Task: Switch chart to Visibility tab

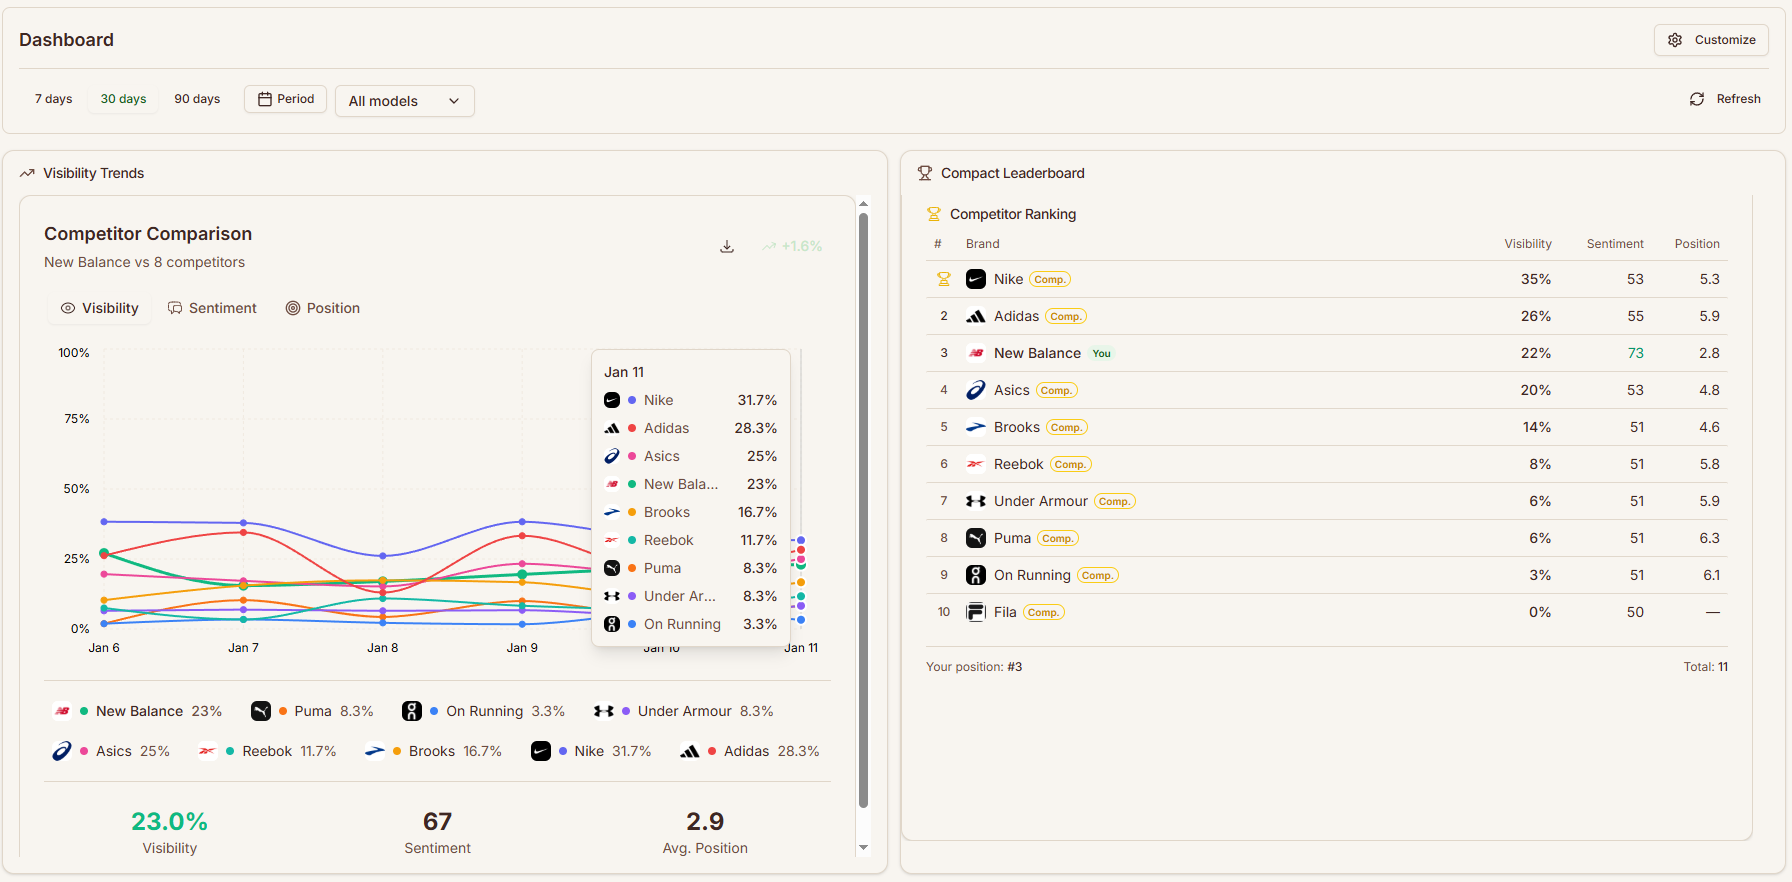Action: 100,308
